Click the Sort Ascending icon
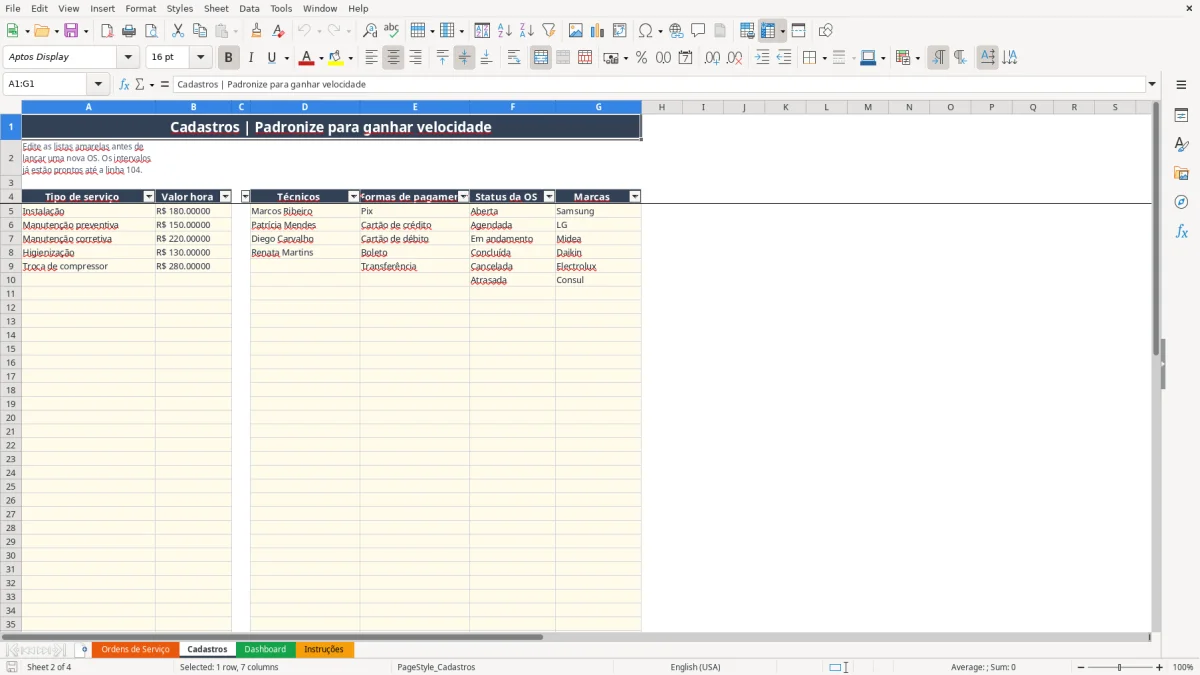Viewport: 1200px width, 675px height. [505, 31]
